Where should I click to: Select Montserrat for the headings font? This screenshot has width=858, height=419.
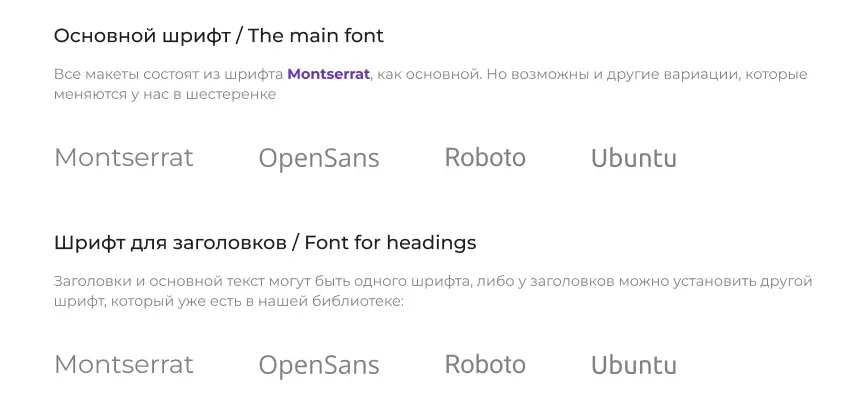(x=124, y=364)
